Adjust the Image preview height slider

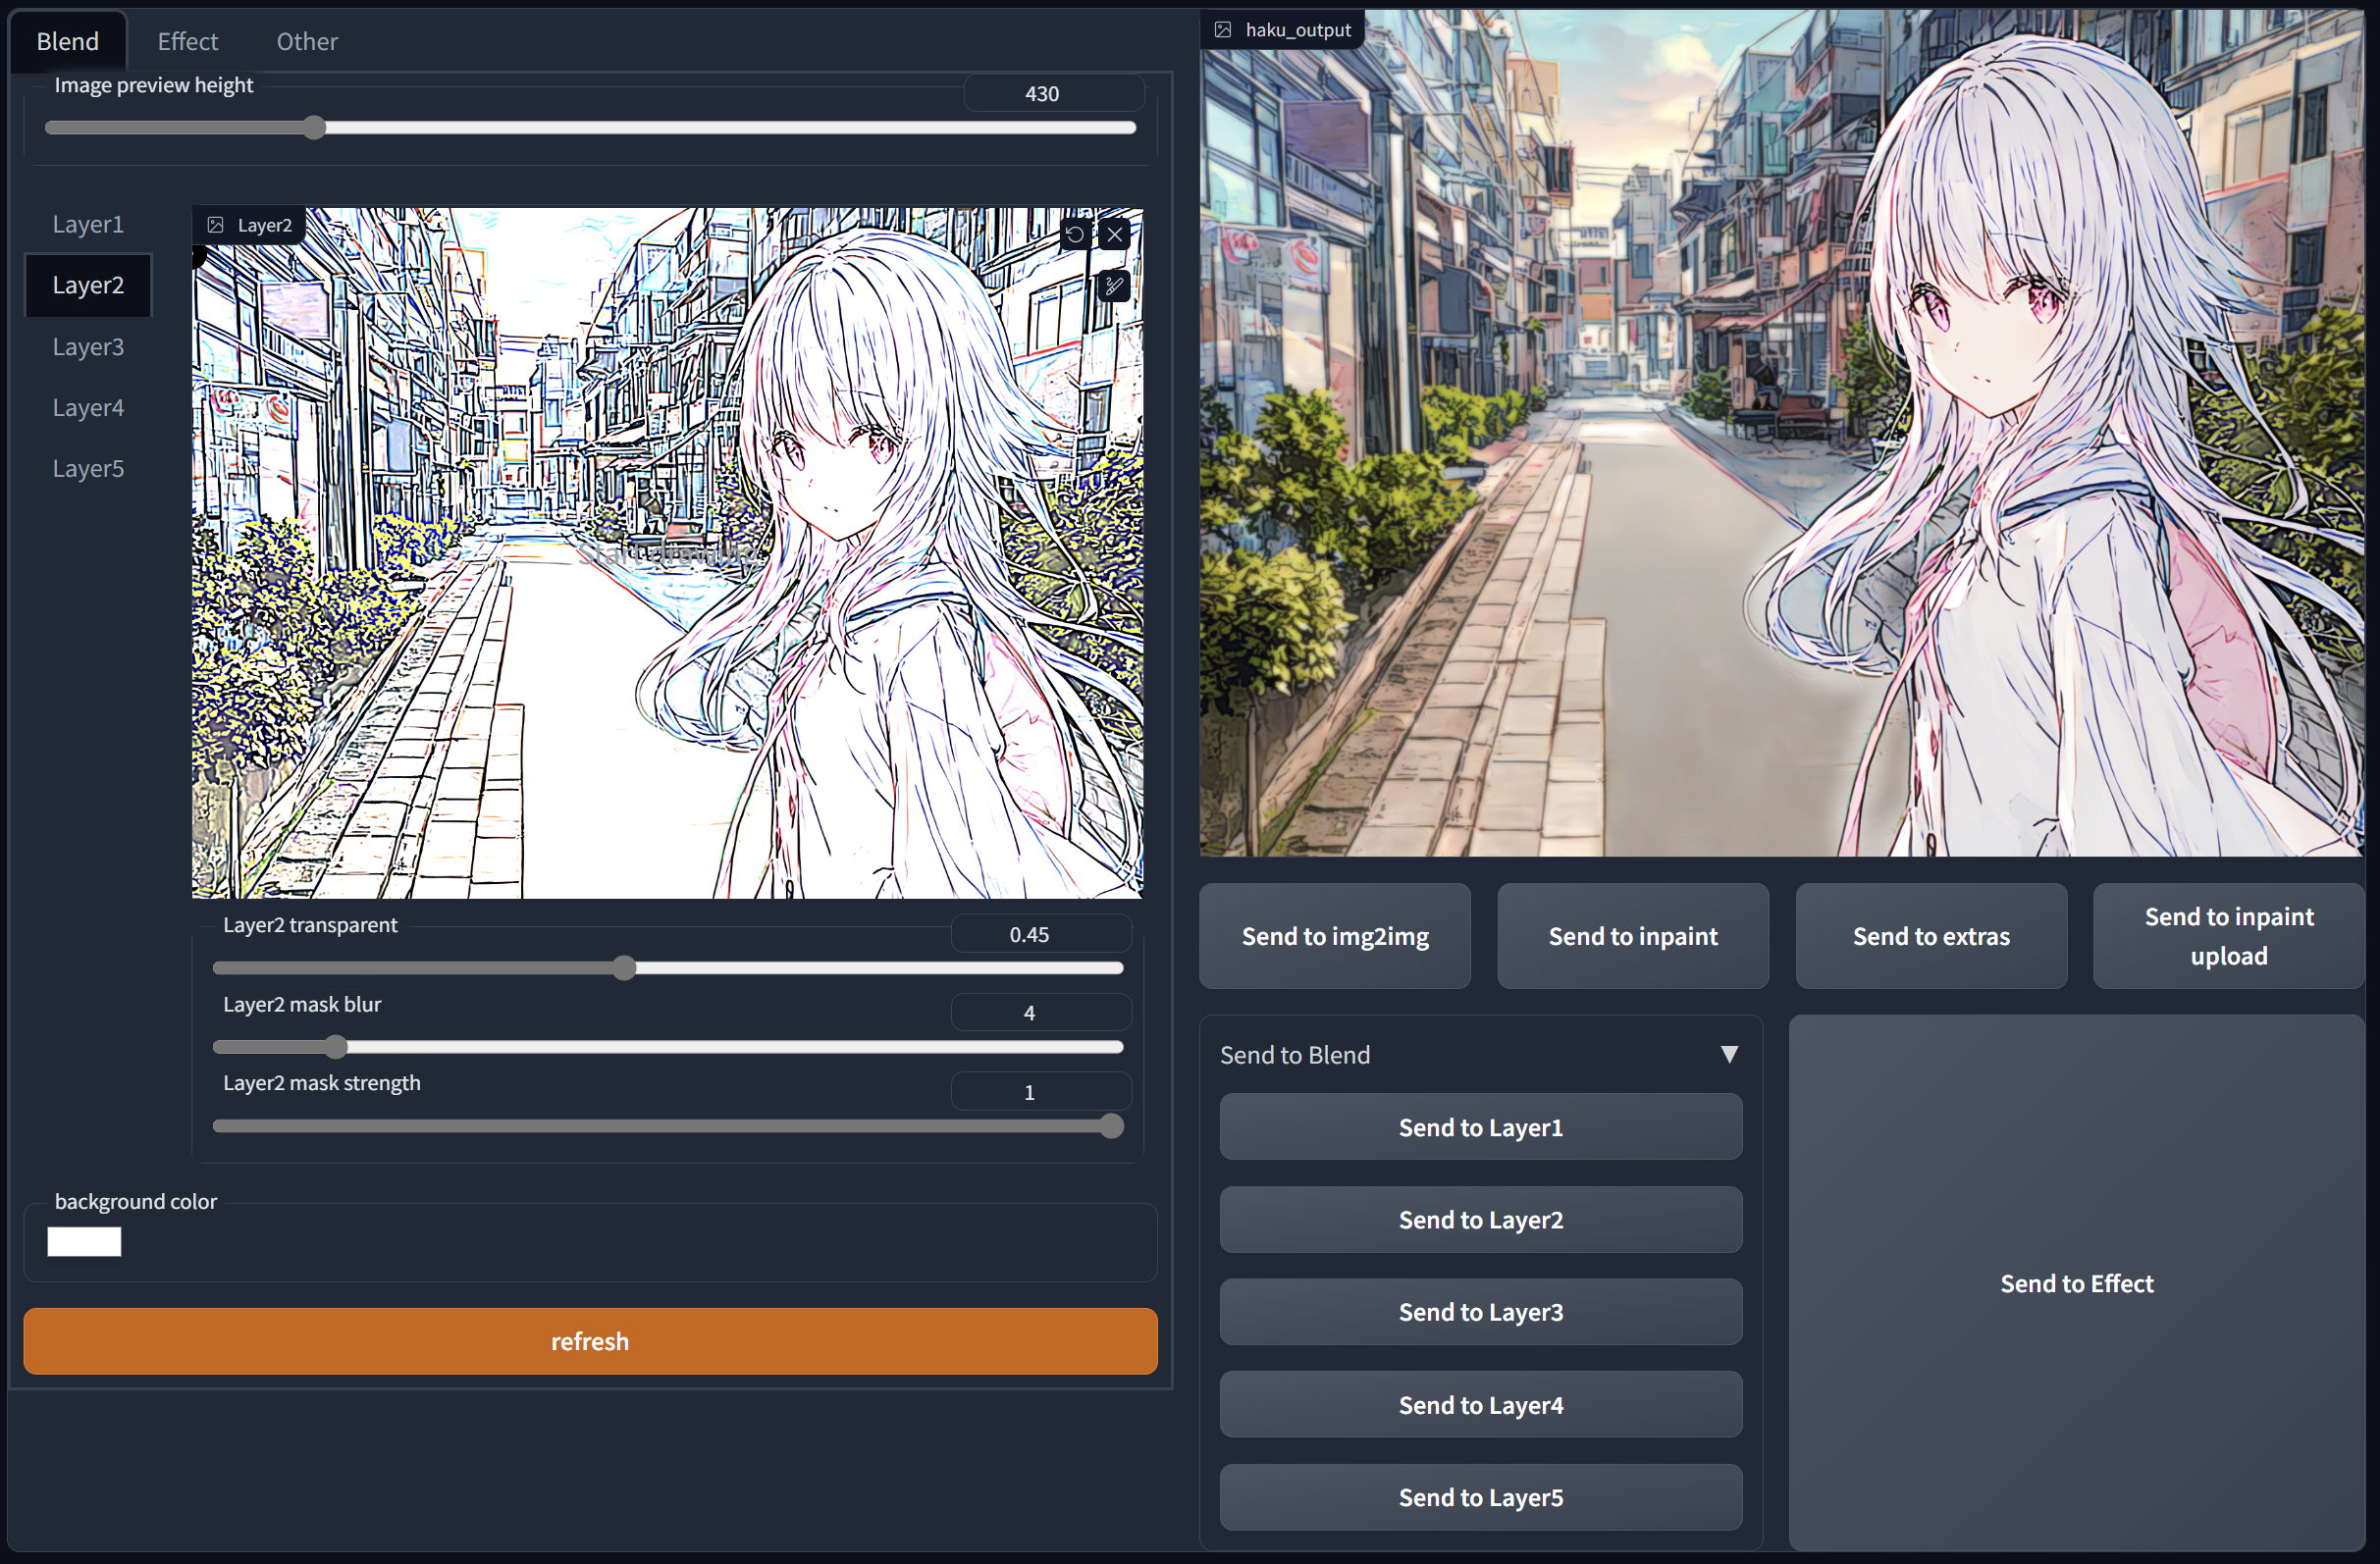590,128
